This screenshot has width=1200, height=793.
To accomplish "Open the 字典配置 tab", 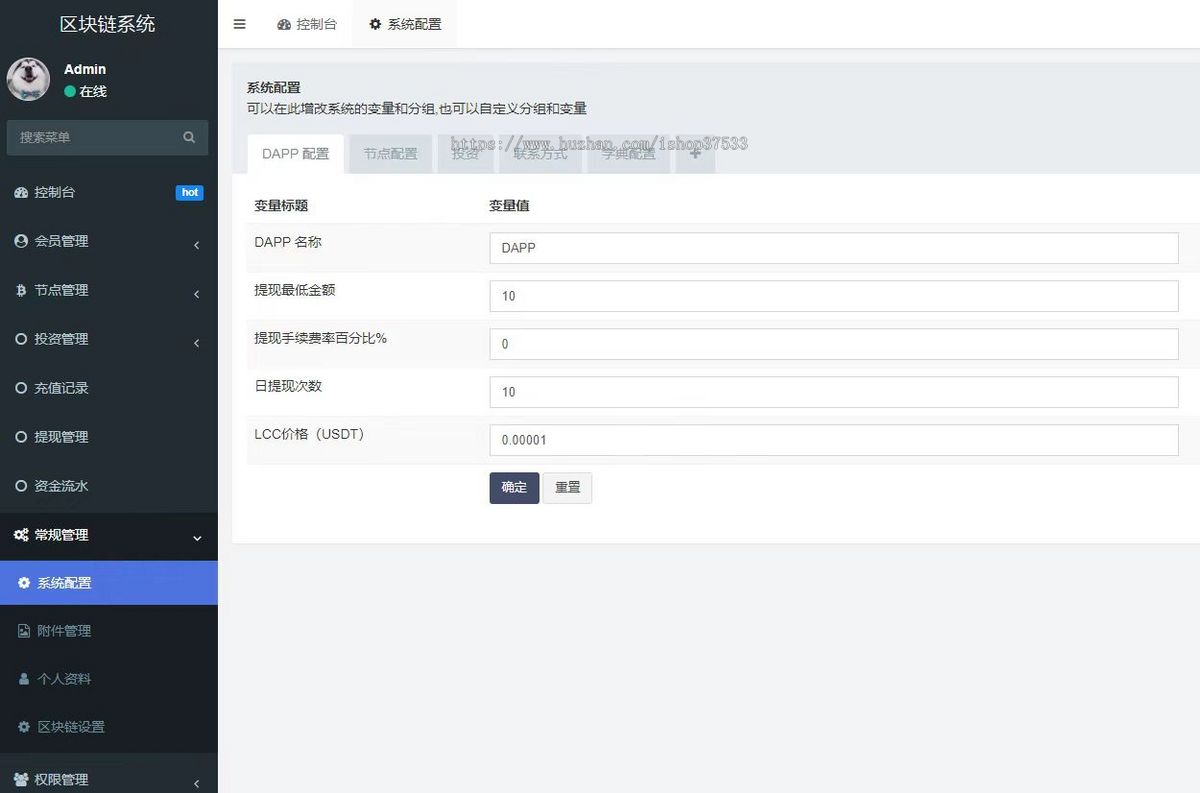I will [628, 154].
